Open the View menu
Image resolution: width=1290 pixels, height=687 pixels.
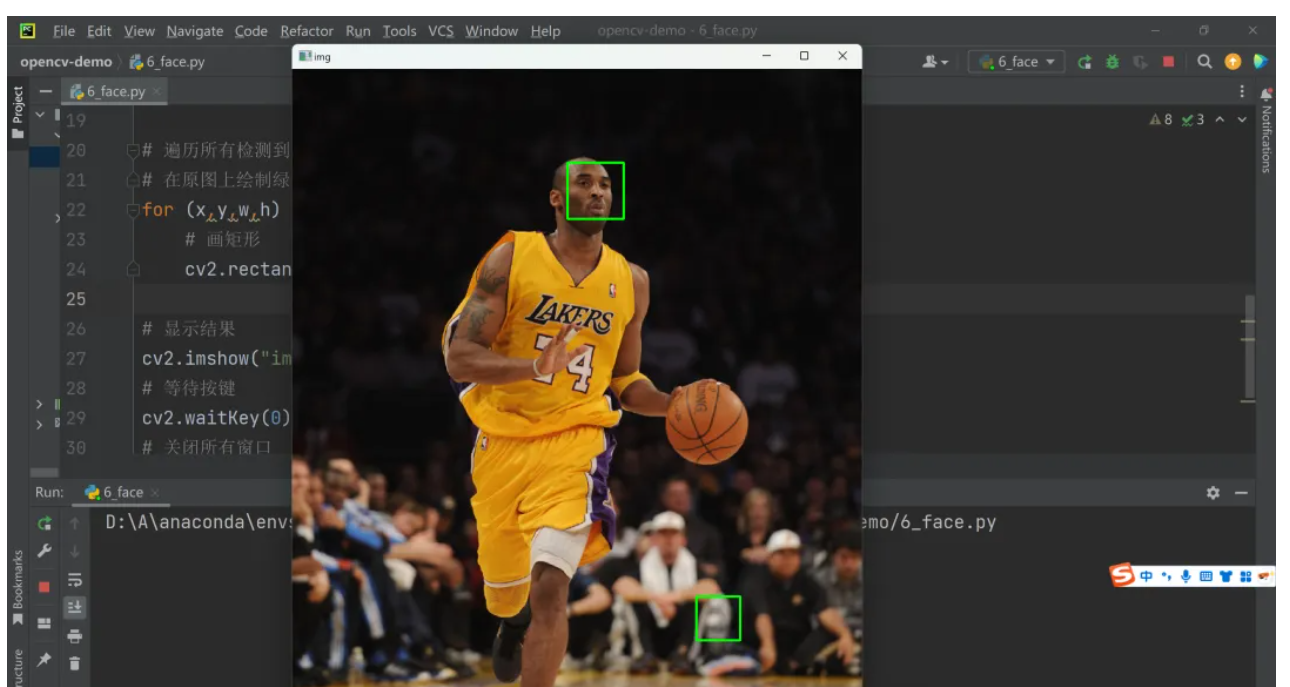click(x=139, y=31)
